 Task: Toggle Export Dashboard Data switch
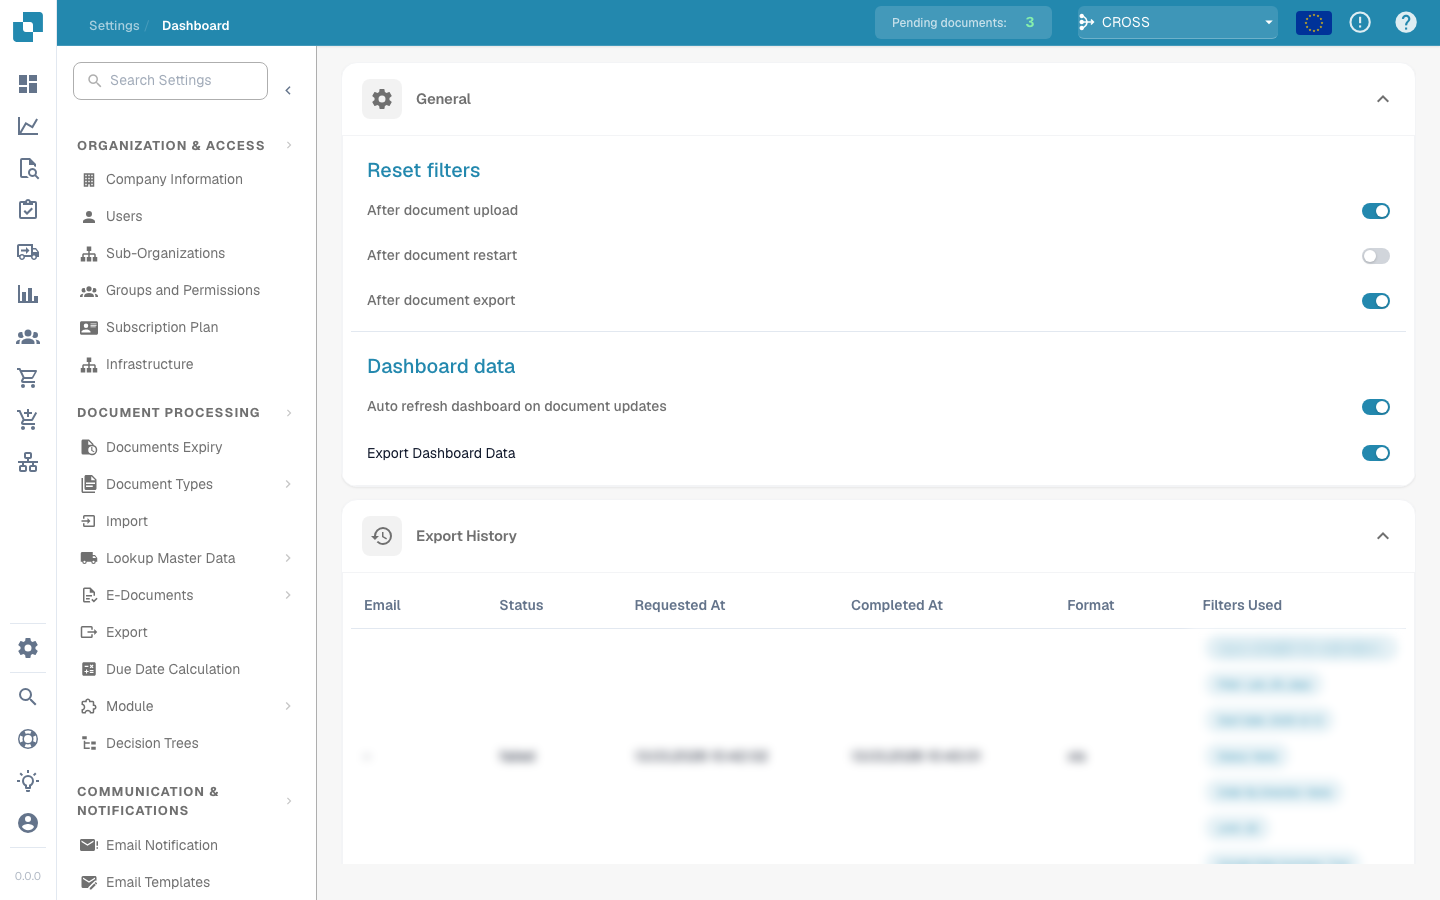(1376, 453)
